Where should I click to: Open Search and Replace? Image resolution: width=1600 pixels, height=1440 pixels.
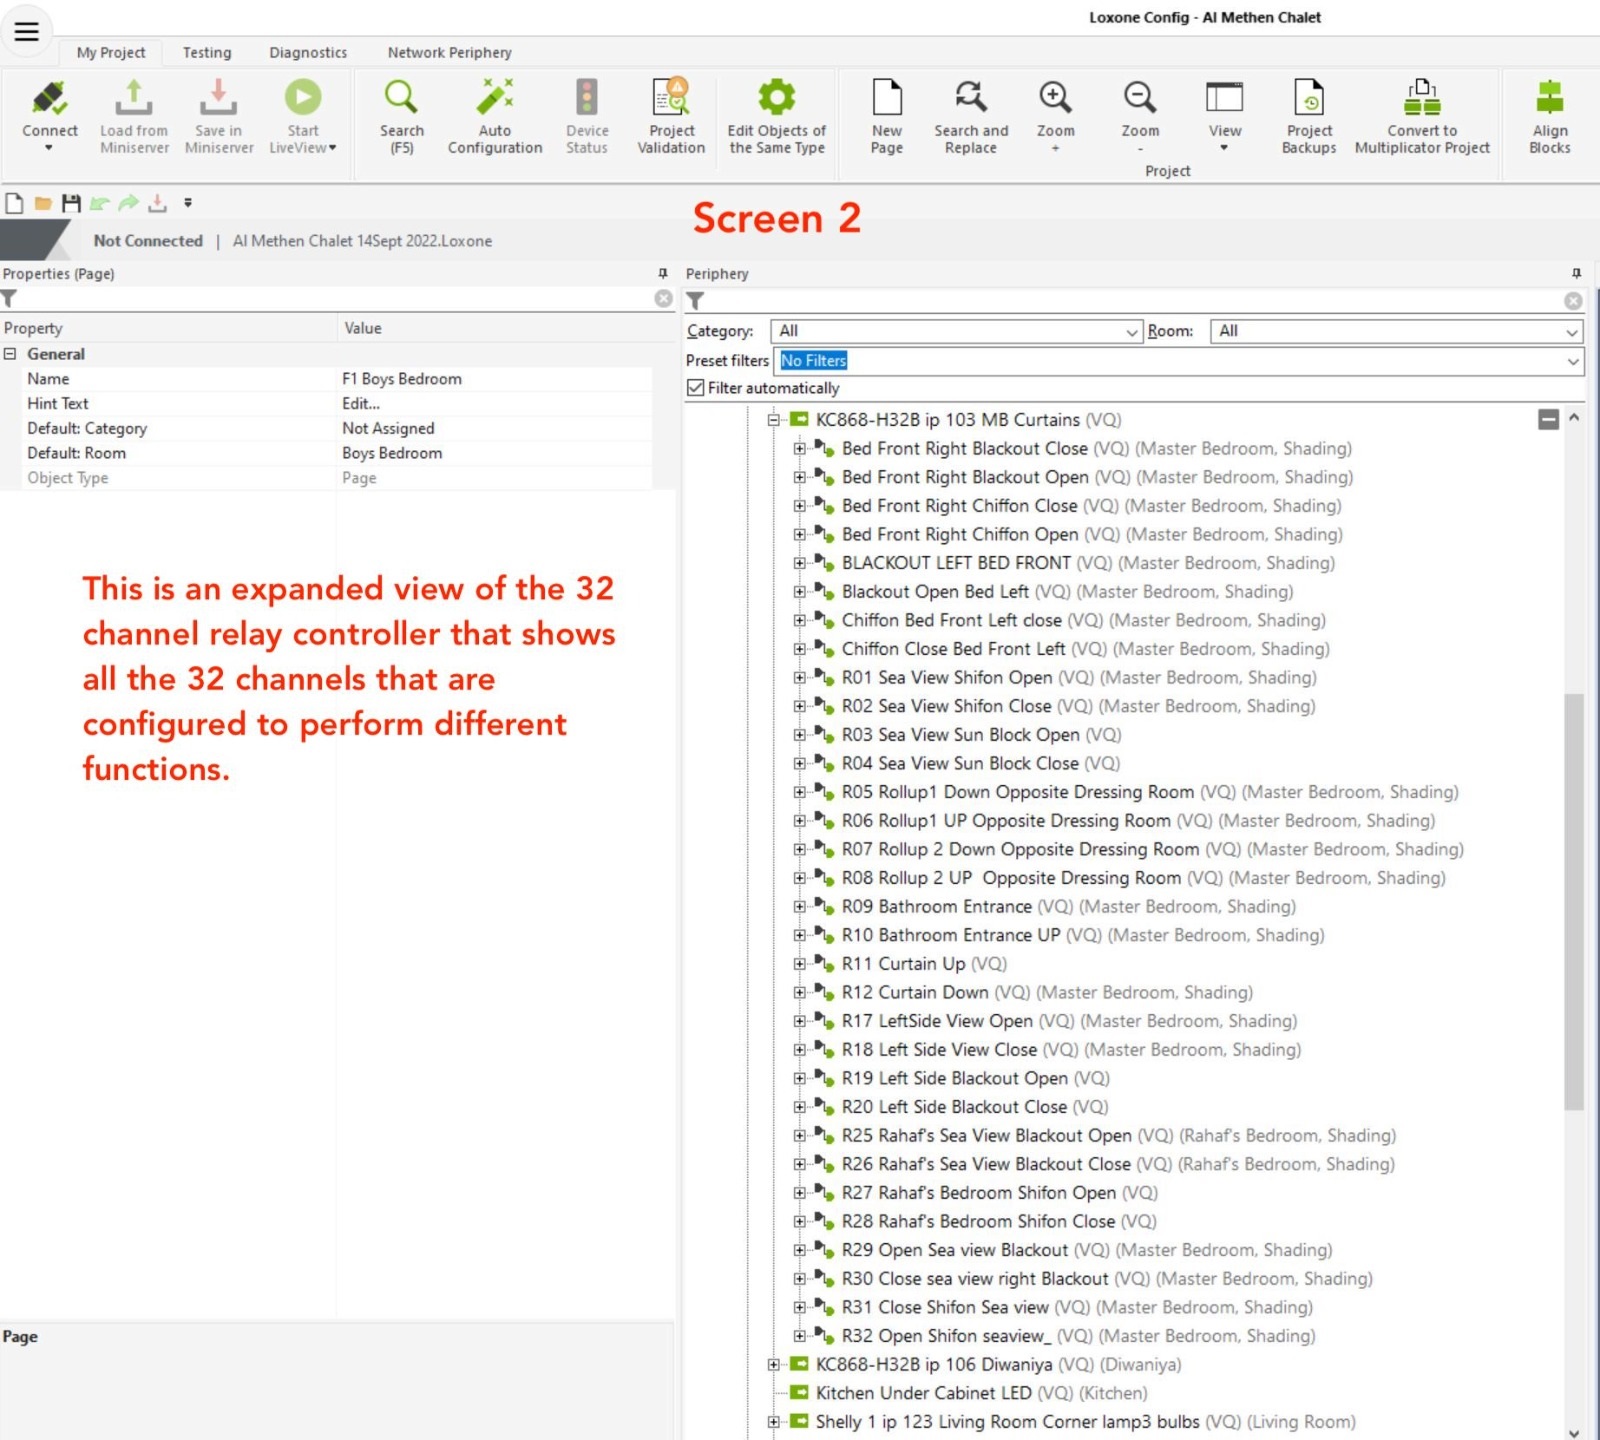971,100
